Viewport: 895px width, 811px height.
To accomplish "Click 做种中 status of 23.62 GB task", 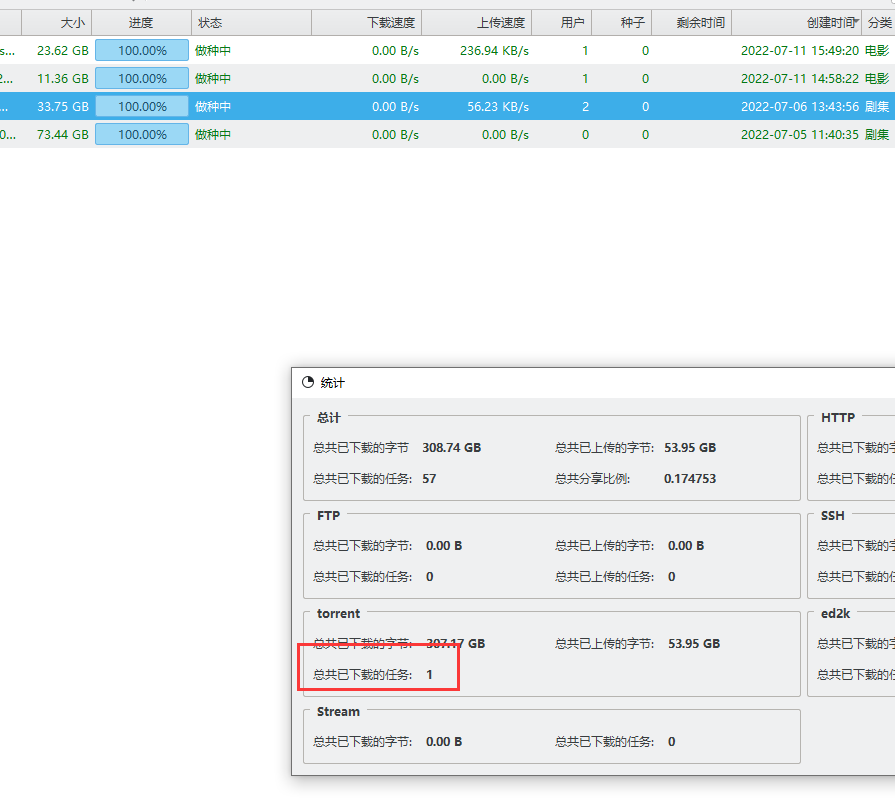I will pos(213,51).
